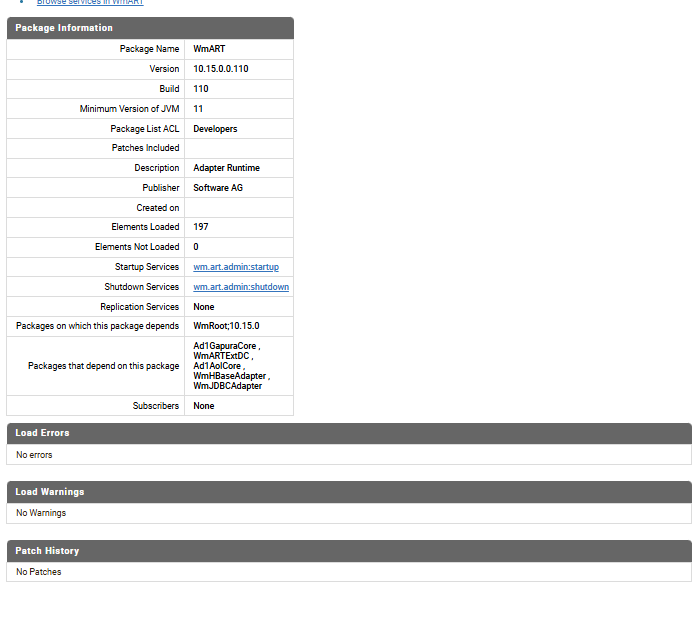
Task: Select WmARTExtDC in dependent packages
Action: pyautogui.click(x=221, y=356)
